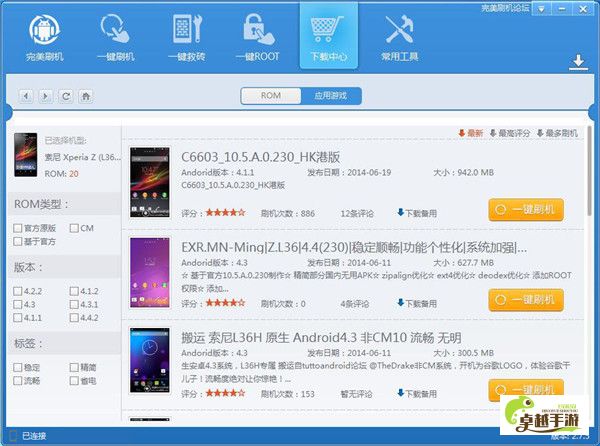Image resolution: width=600 pixels, height=446 pixels.
Task: Filter by version 4.3.1 checkbox
Action: point(74,304)
